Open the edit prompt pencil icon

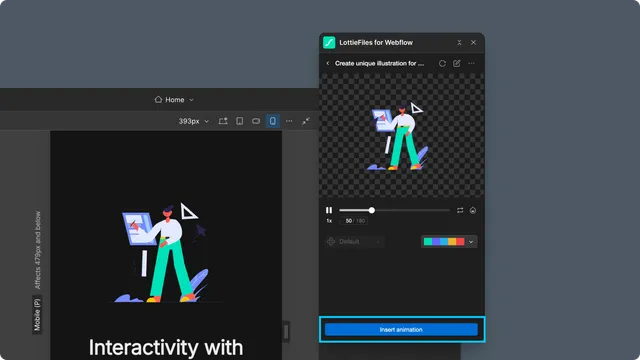point(457,63)
